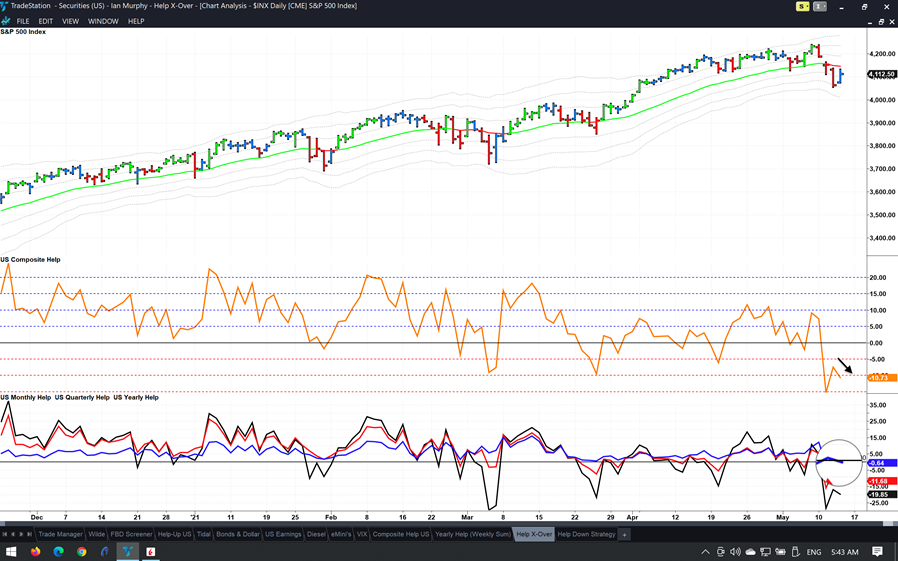
Task: Click the yellow S symbol link icon
Action: [801, 7]
